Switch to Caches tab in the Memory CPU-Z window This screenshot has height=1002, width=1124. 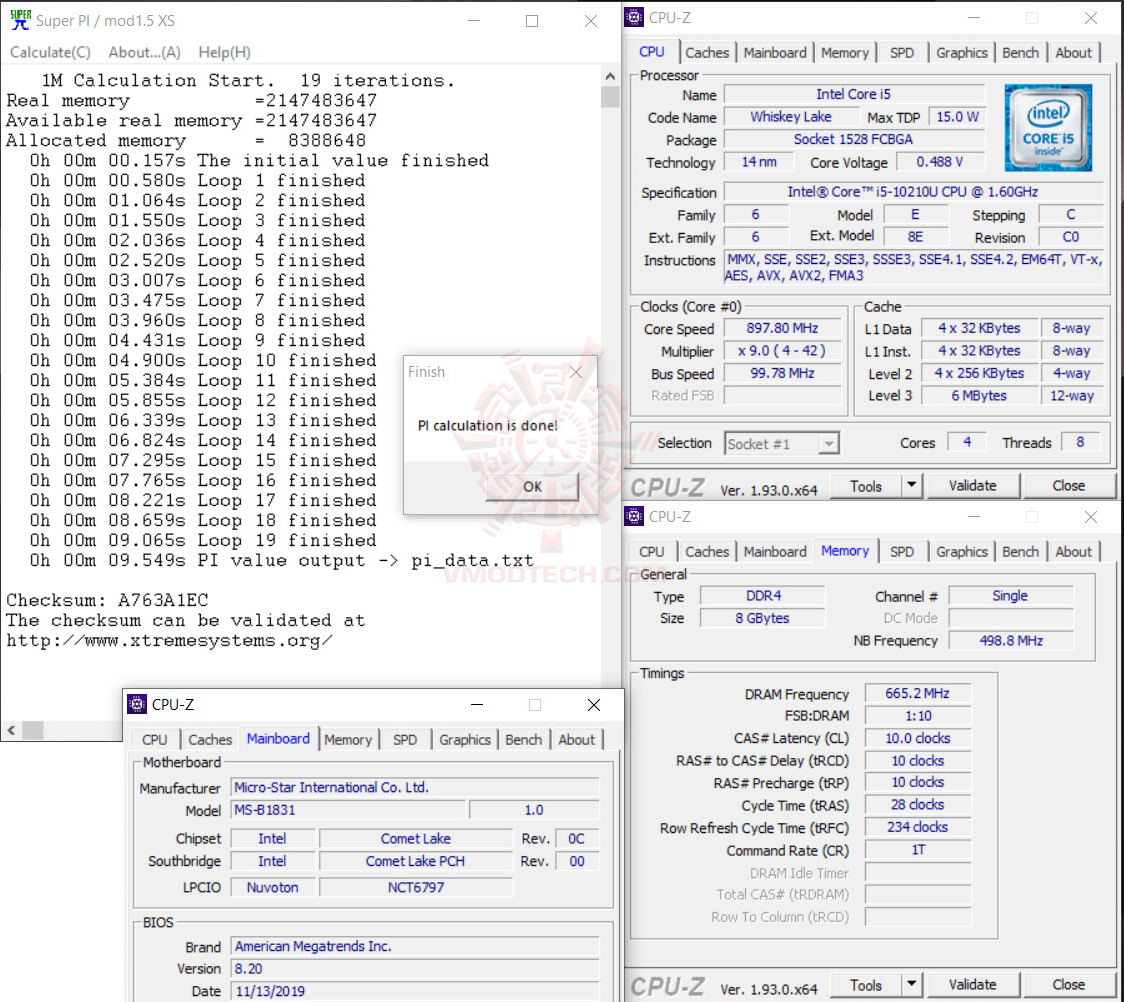tap(707, 551)
